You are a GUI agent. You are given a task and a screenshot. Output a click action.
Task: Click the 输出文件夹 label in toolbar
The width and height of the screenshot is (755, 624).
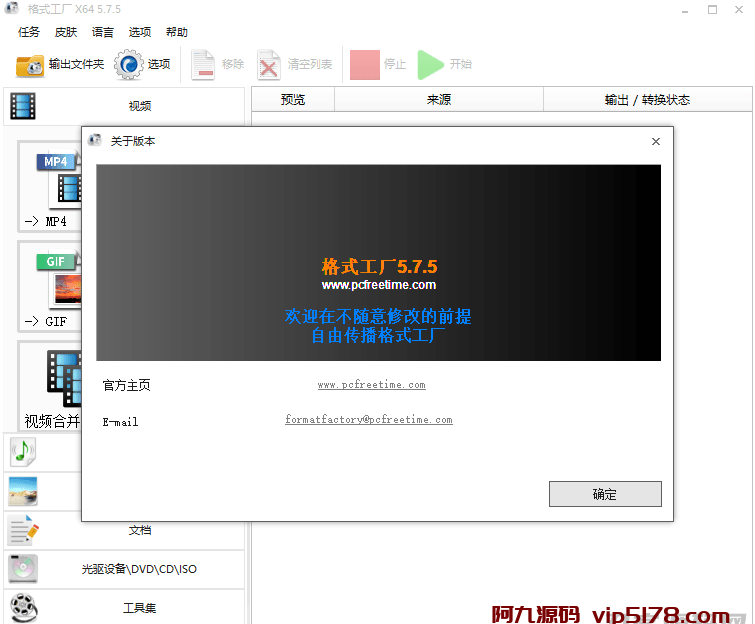coord(76,64)
